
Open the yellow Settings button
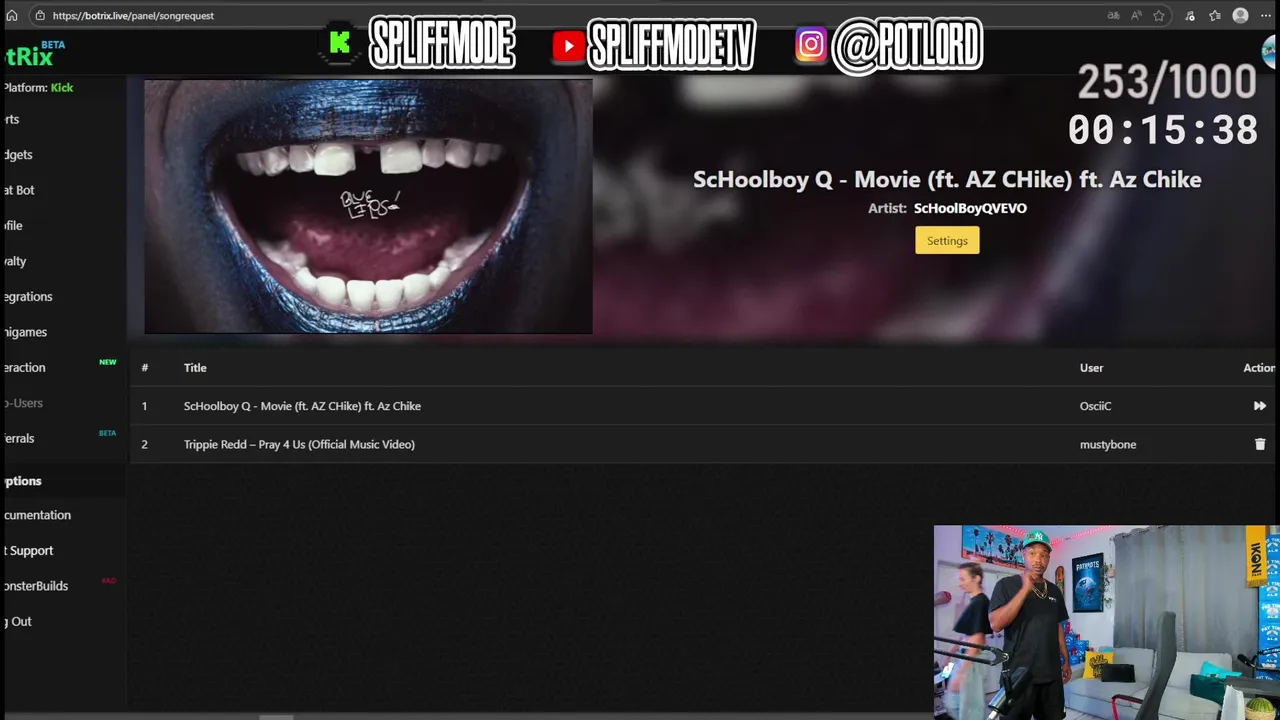(947, 240)
